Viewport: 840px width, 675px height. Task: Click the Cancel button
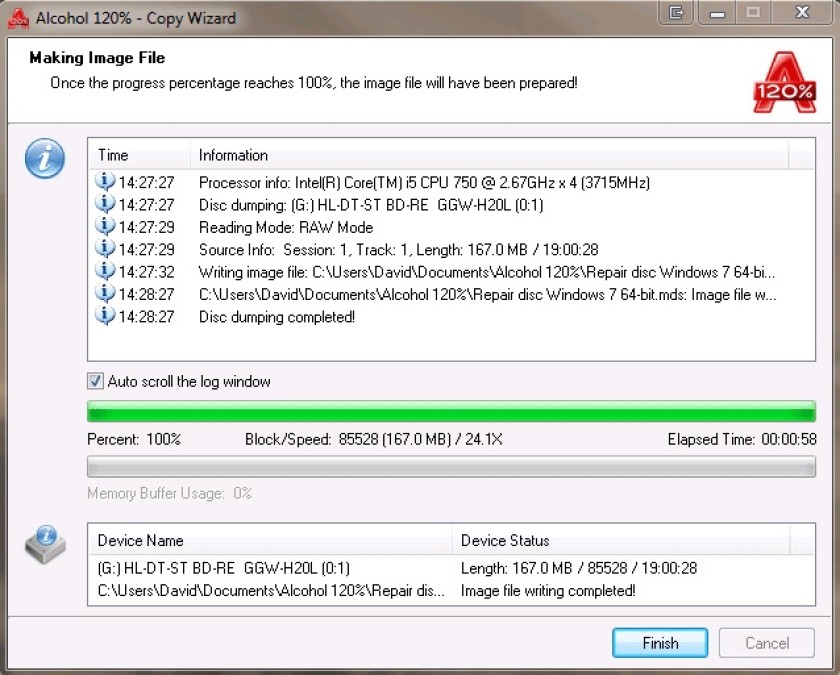(767, 643)
